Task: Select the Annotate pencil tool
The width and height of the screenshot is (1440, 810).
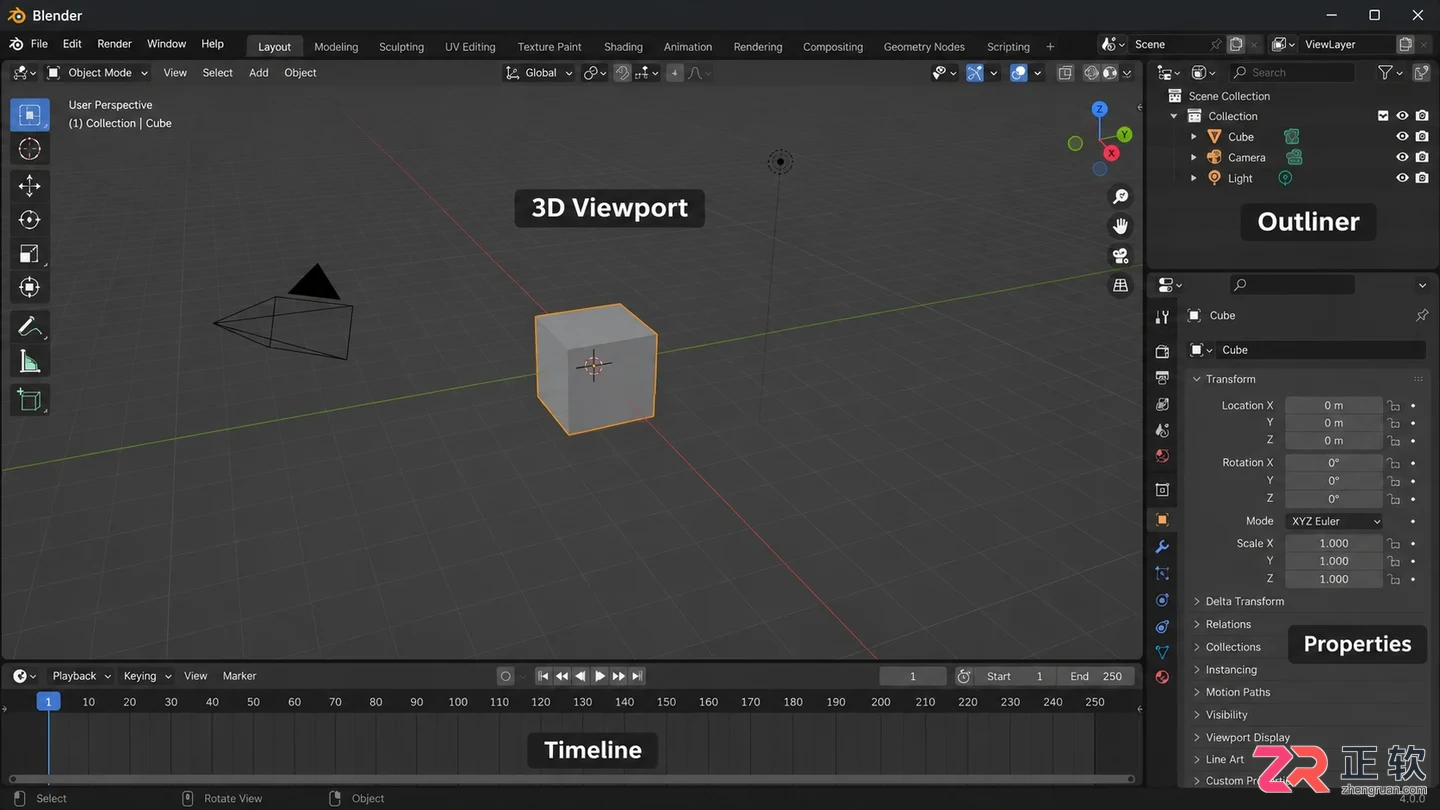Action: click(30, 327)
